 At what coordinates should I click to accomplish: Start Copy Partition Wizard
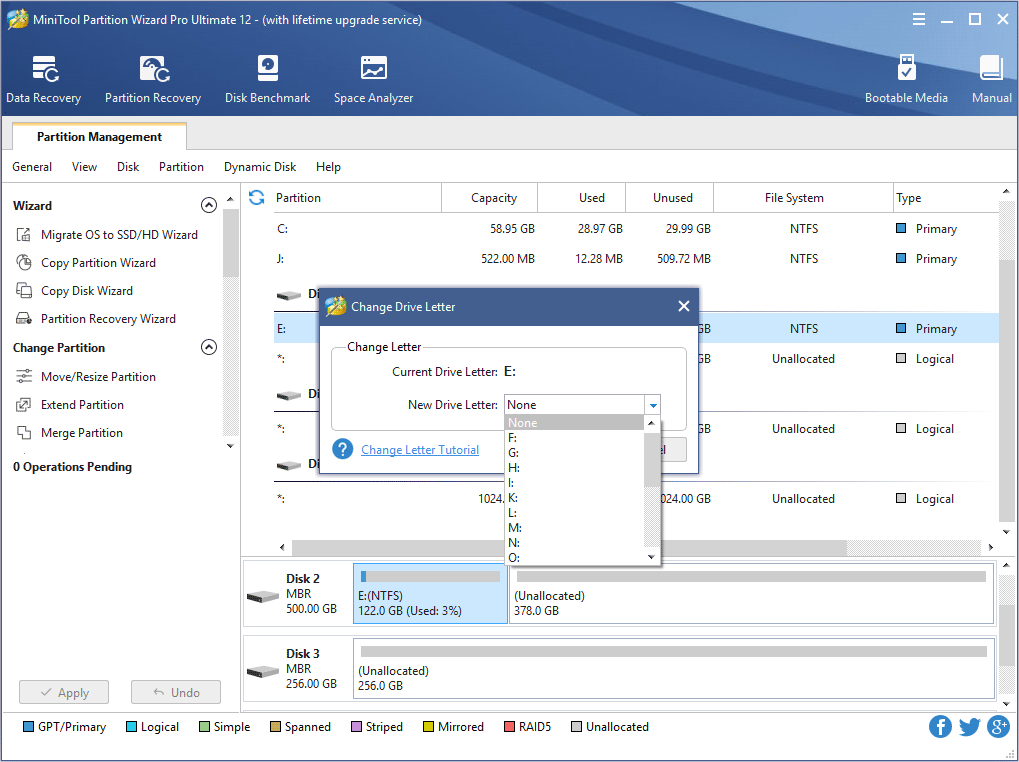(86, 262)
